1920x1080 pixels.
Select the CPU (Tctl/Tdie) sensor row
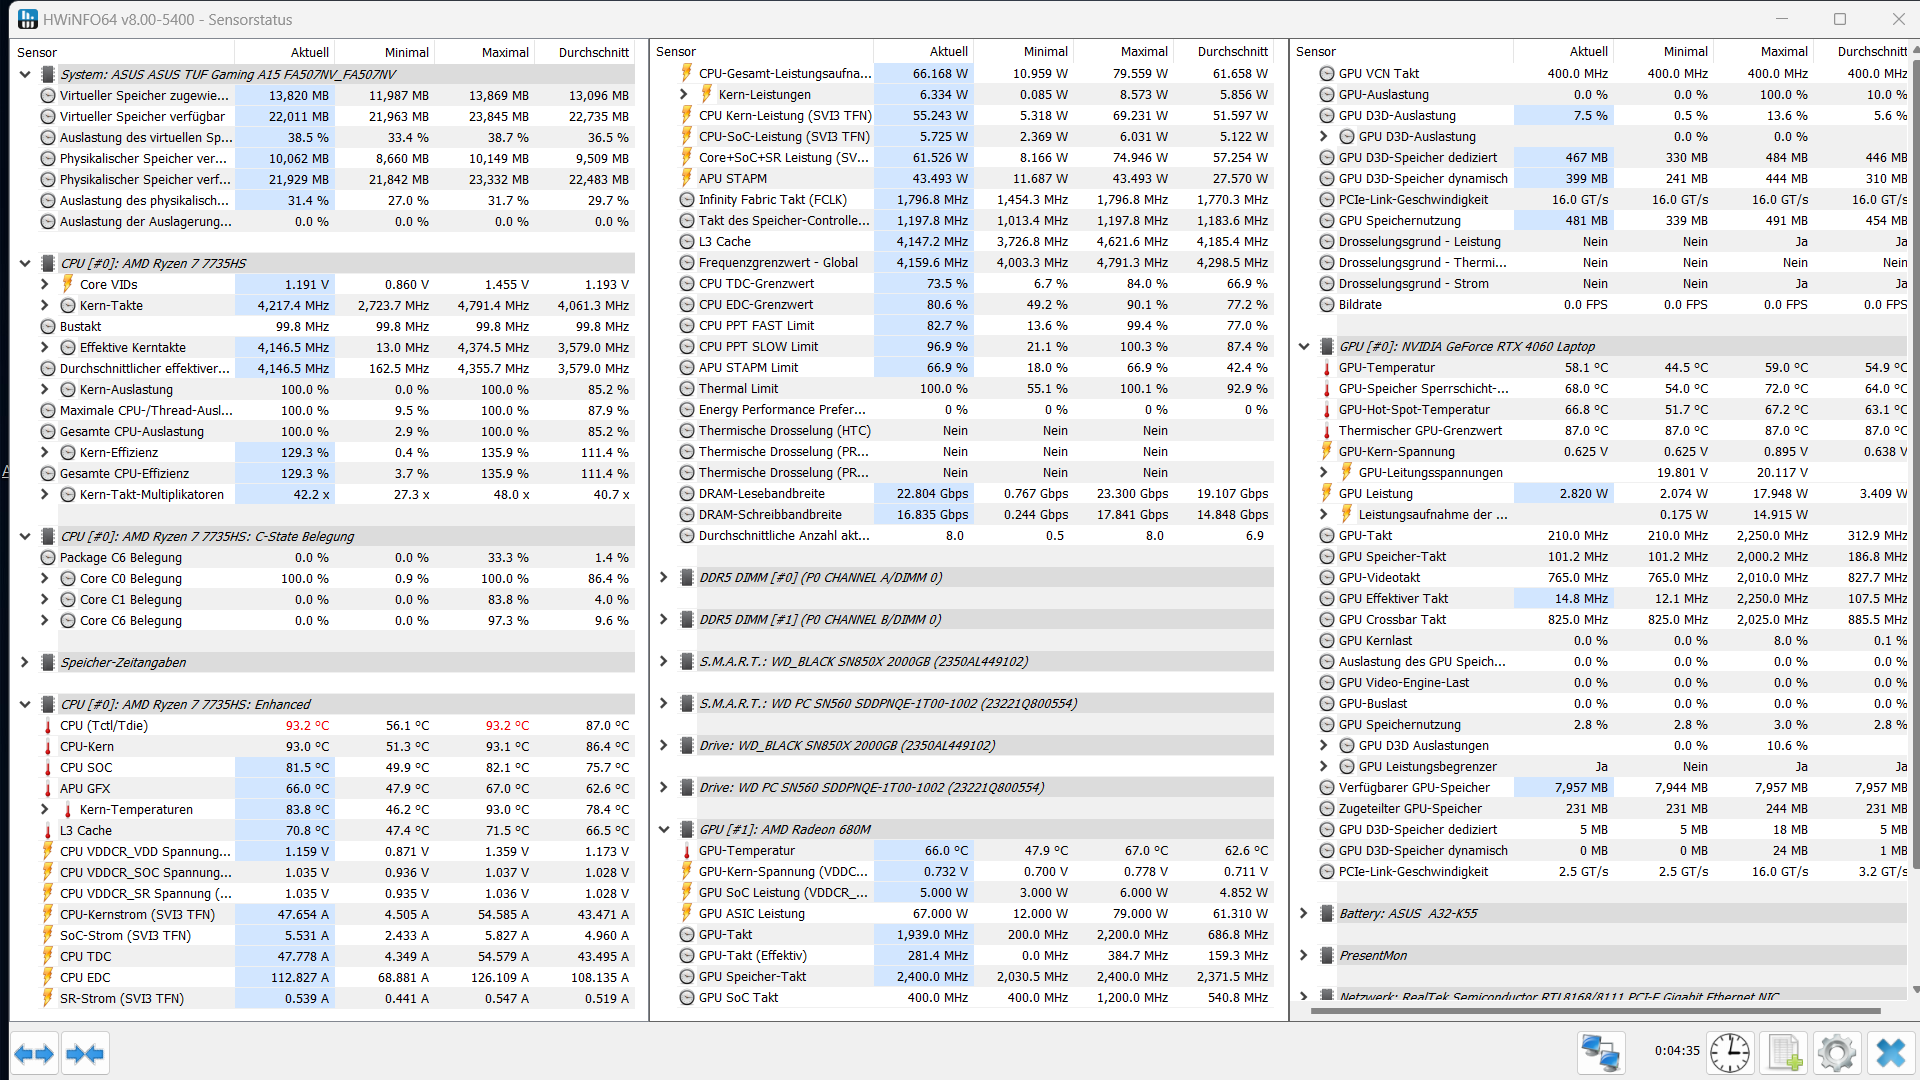(x=104, y=725)
